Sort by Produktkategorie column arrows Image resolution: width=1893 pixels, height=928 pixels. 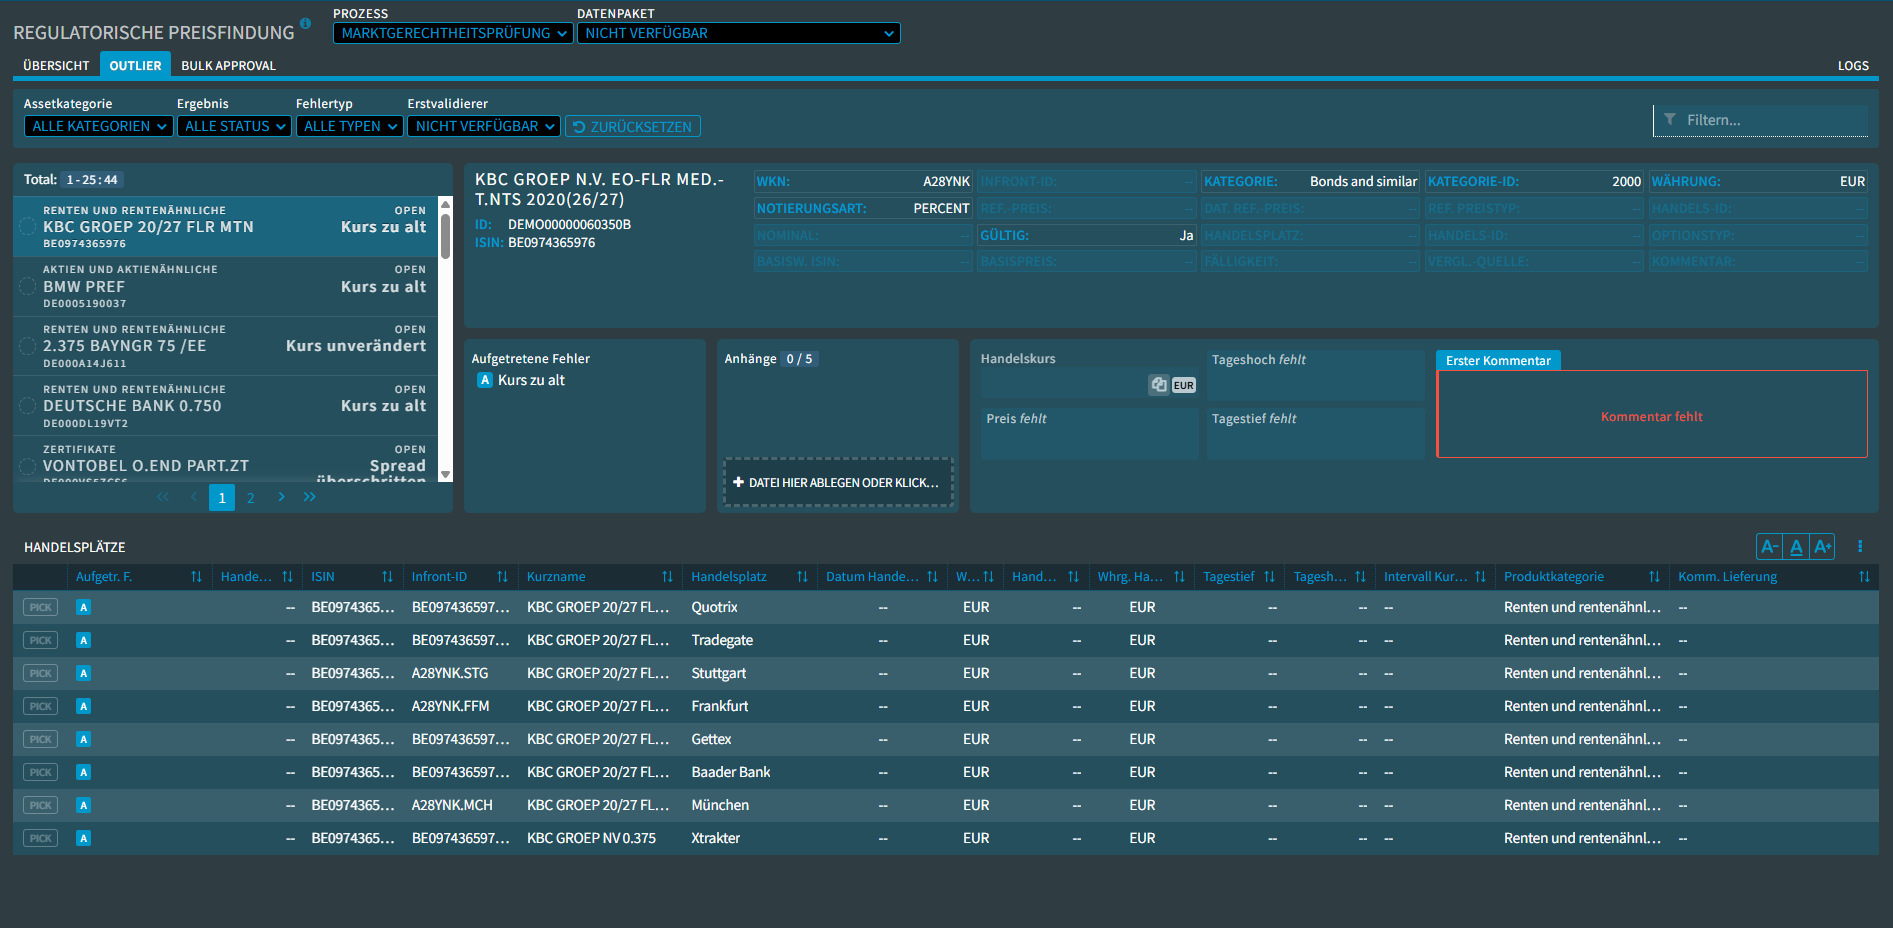(x=1654, y=577)
